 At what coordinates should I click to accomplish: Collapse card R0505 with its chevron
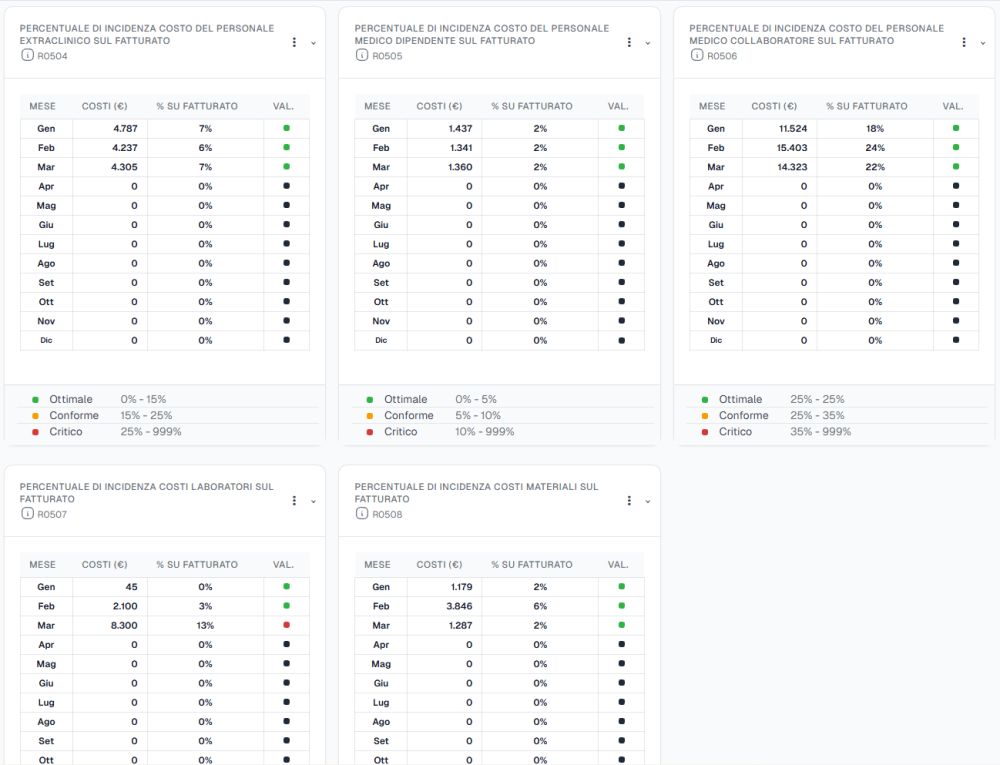pos(648,43)
